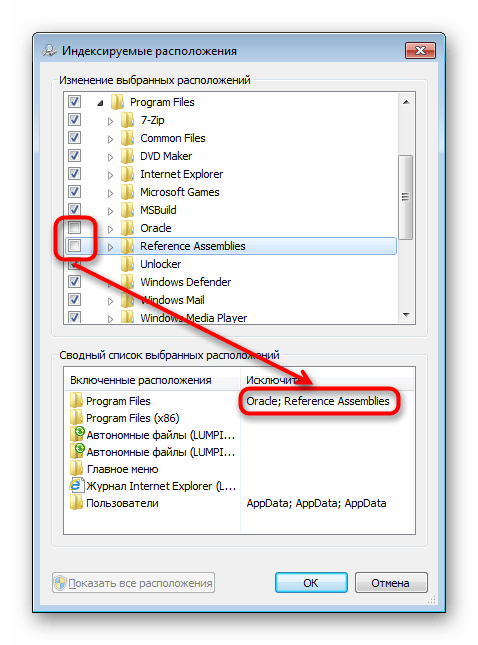Viewport: 478px width, 645px height.
Task: Select Журнал Internet Explorer icon in summary list
Action: coord(77,485)
